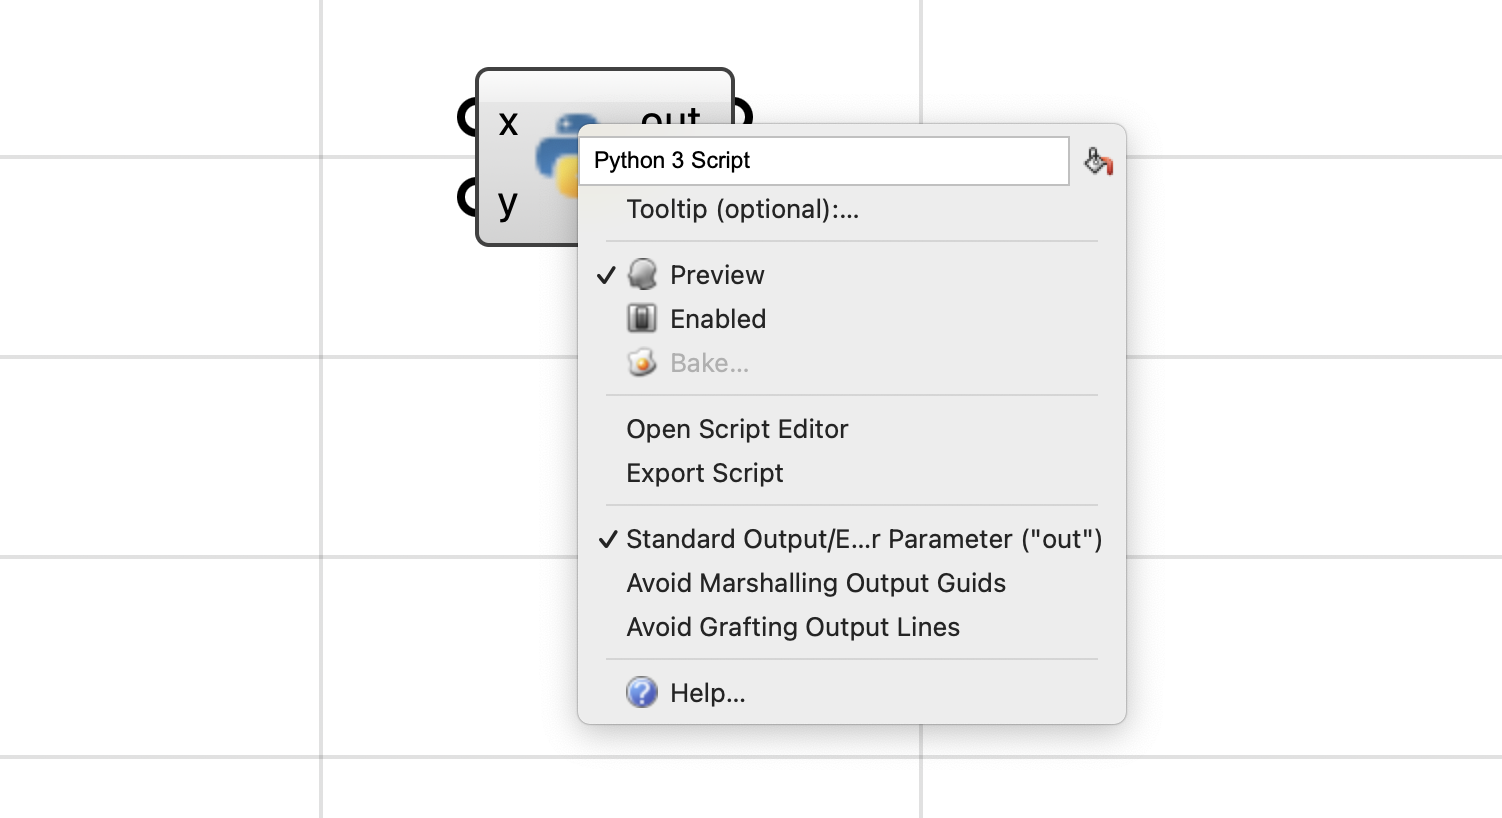Viewport: 1502px width, 818px height.
Task: Click the Help... menu label
Action: click(x=708, y=693)
